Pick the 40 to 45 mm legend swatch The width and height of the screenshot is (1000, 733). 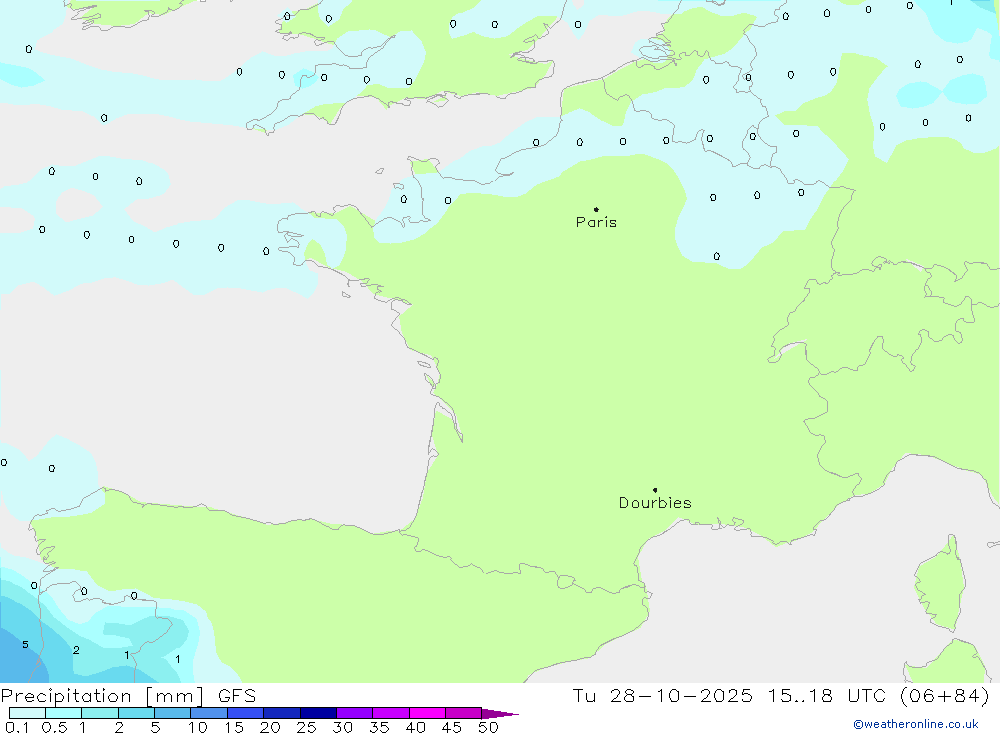(x=427, y=713)
